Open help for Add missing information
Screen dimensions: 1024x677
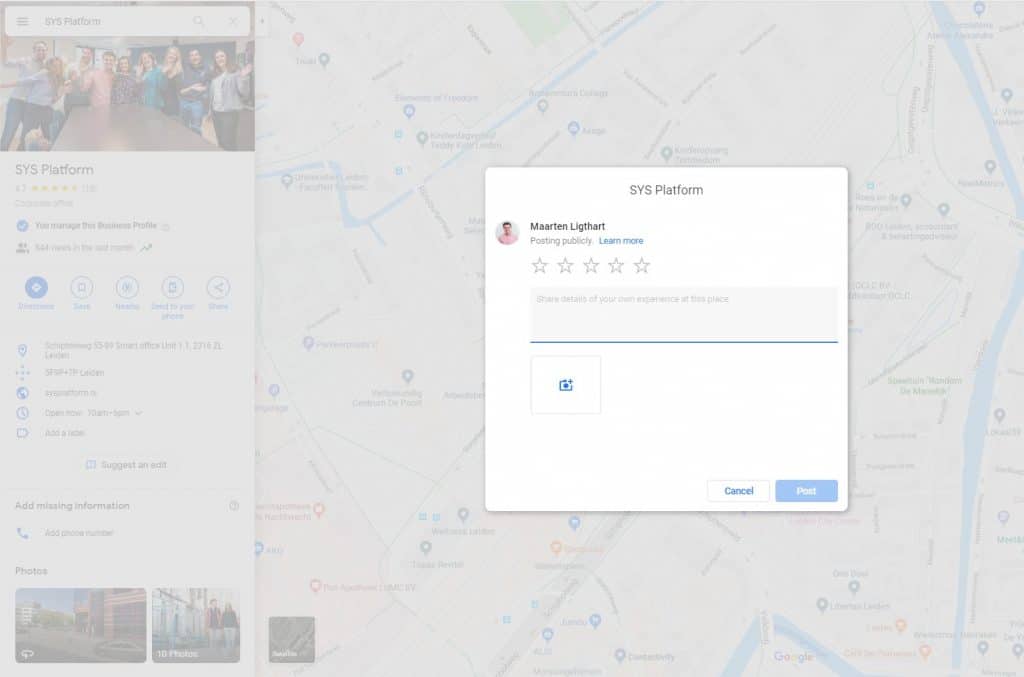234,506
